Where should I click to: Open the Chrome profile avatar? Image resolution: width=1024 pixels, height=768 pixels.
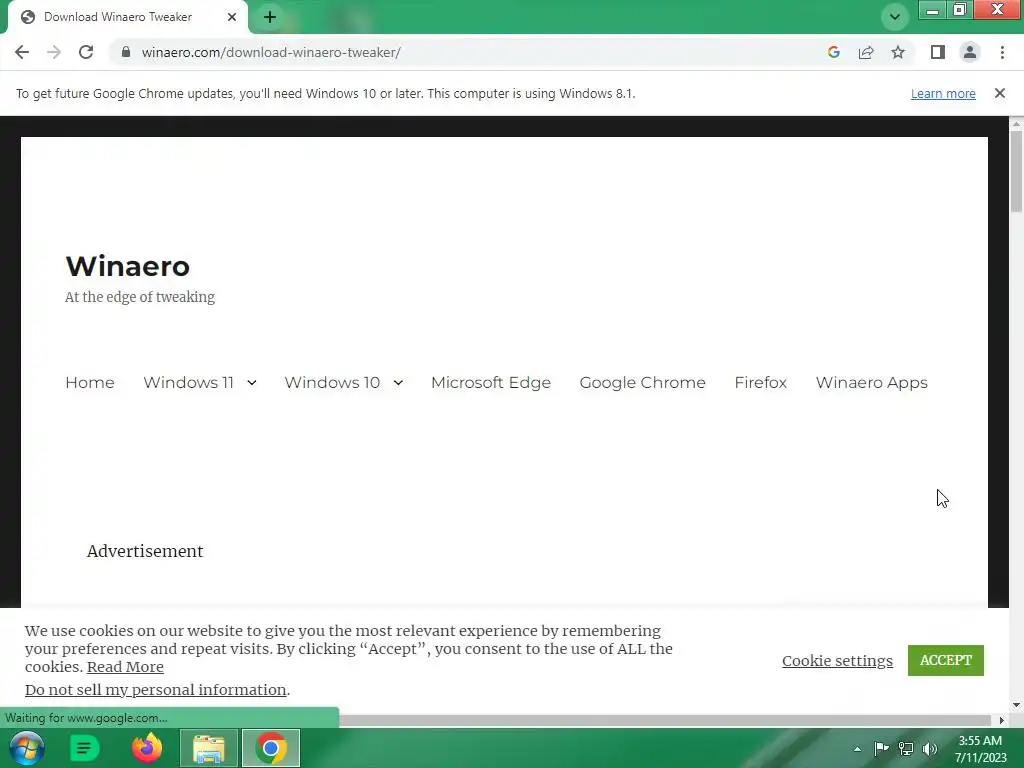(970, 52)
